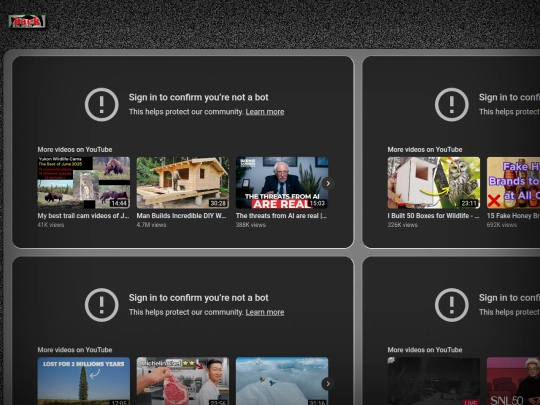Click the Back logo button
The width and height of the screenshot is (540, 405).
pyautogui.click(x=27, y=21)
